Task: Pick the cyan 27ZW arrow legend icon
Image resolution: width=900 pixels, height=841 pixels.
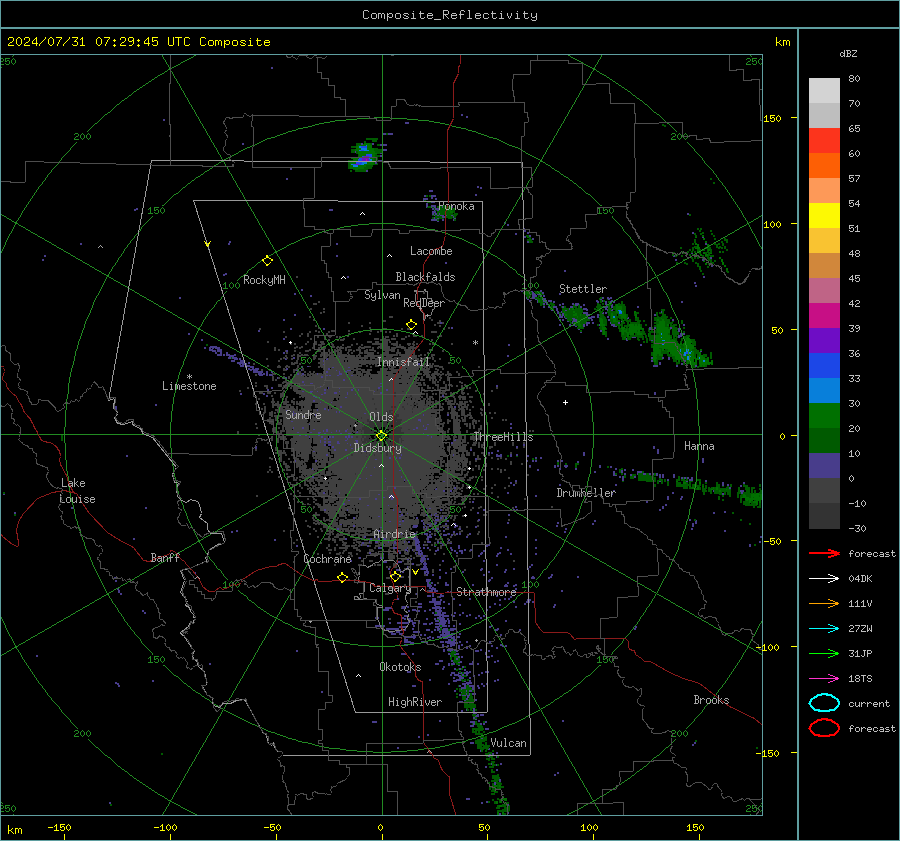Action: coord(824,629)
